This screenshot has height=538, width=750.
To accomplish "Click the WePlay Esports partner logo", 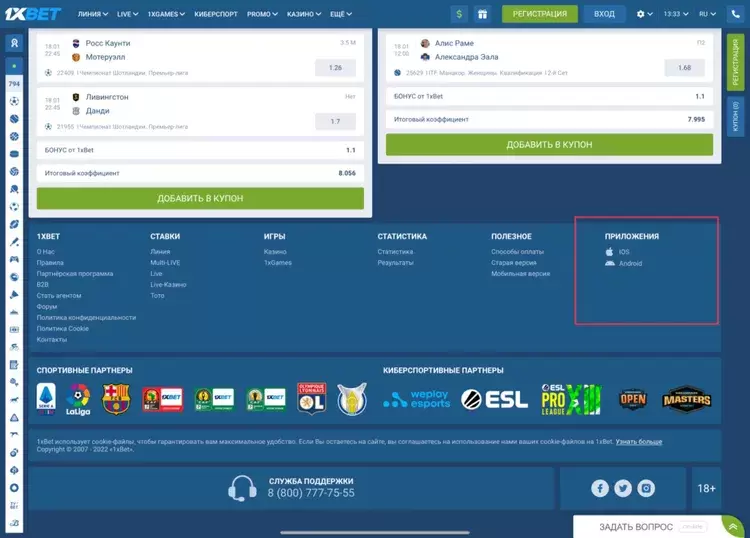I will tap(417, 399).
